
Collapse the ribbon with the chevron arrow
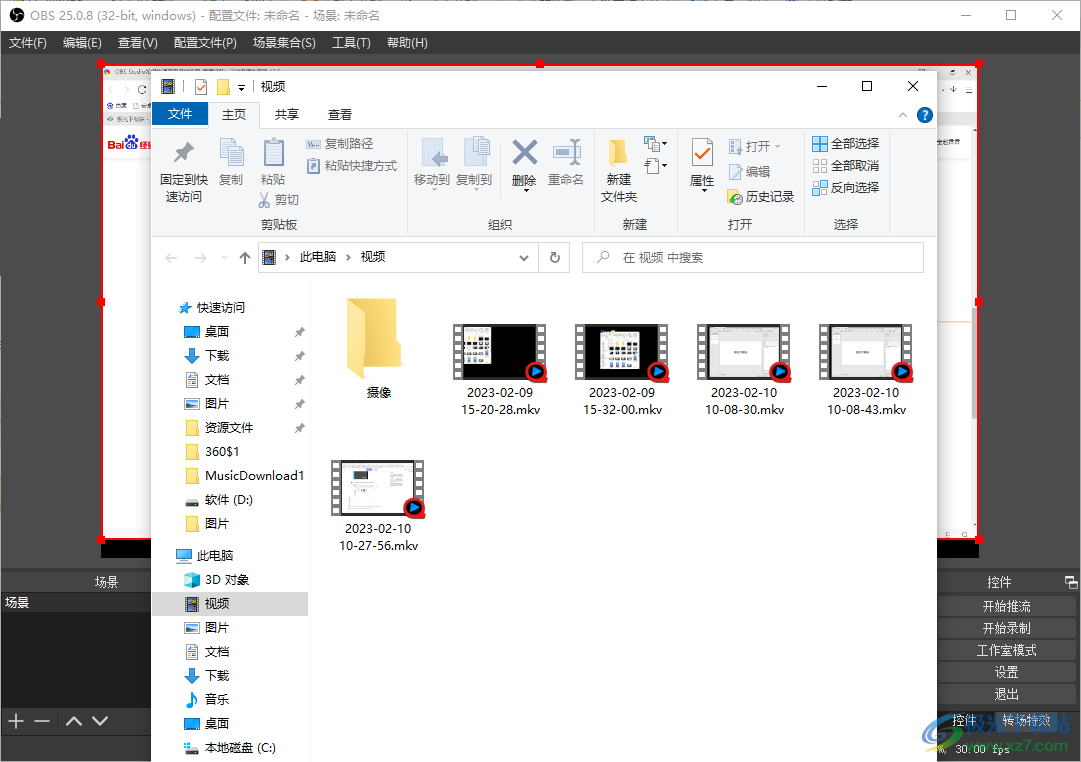pos(902,115)
